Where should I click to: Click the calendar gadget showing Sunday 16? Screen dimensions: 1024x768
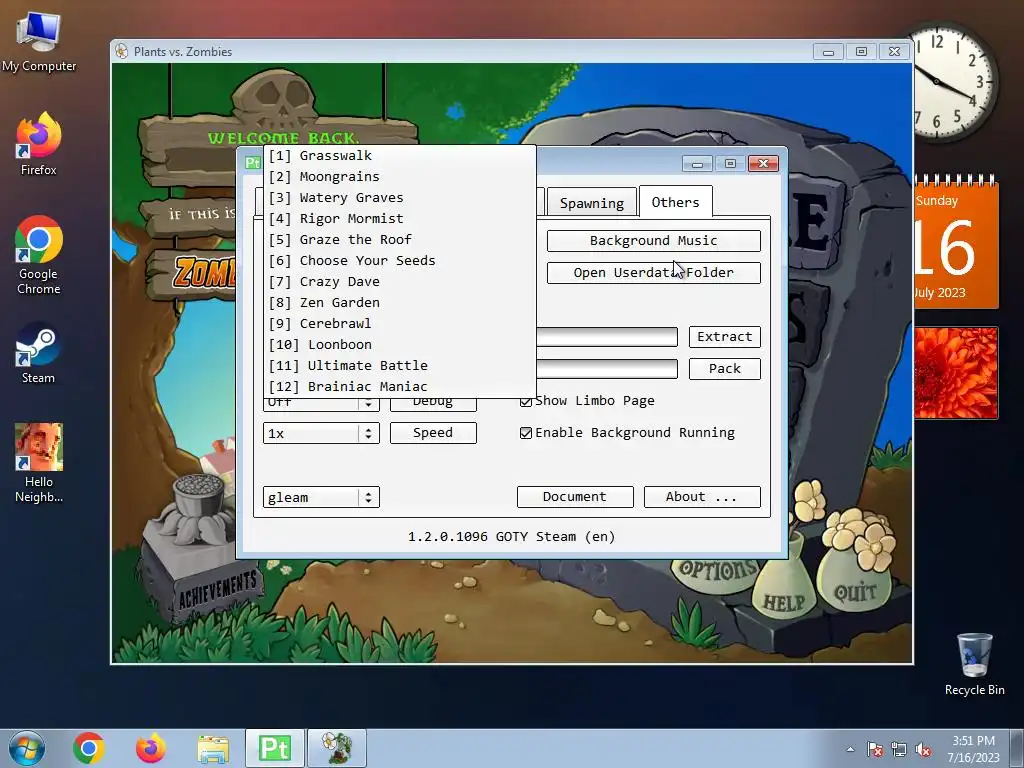[x=956, y=242]
